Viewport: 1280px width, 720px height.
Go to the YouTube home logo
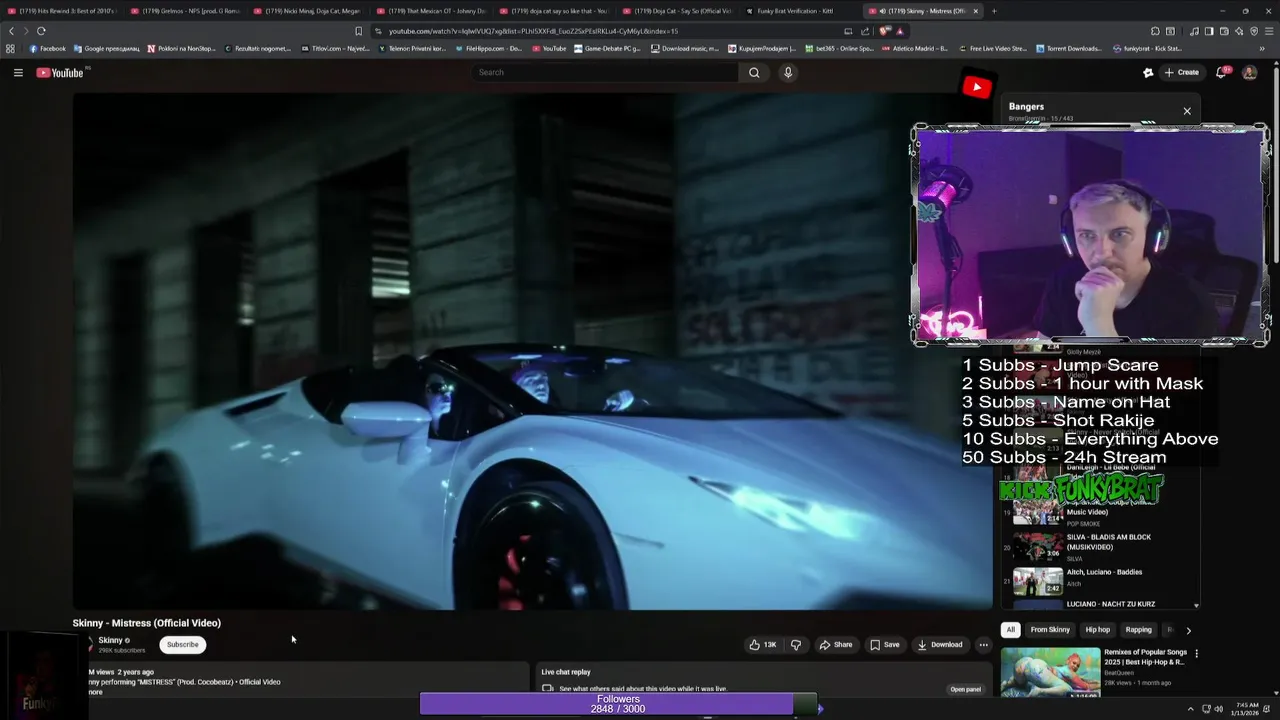coord(60,72)
